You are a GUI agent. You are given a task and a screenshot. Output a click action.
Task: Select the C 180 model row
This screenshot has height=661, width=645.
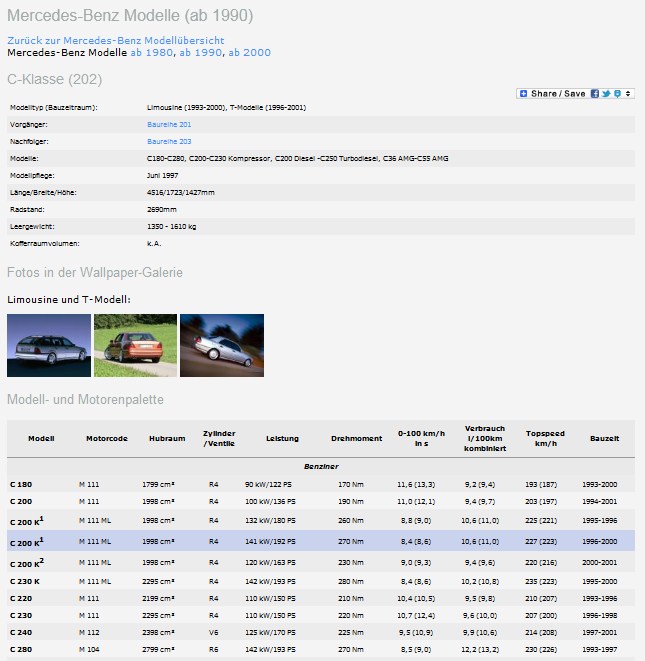click(320, 484)
